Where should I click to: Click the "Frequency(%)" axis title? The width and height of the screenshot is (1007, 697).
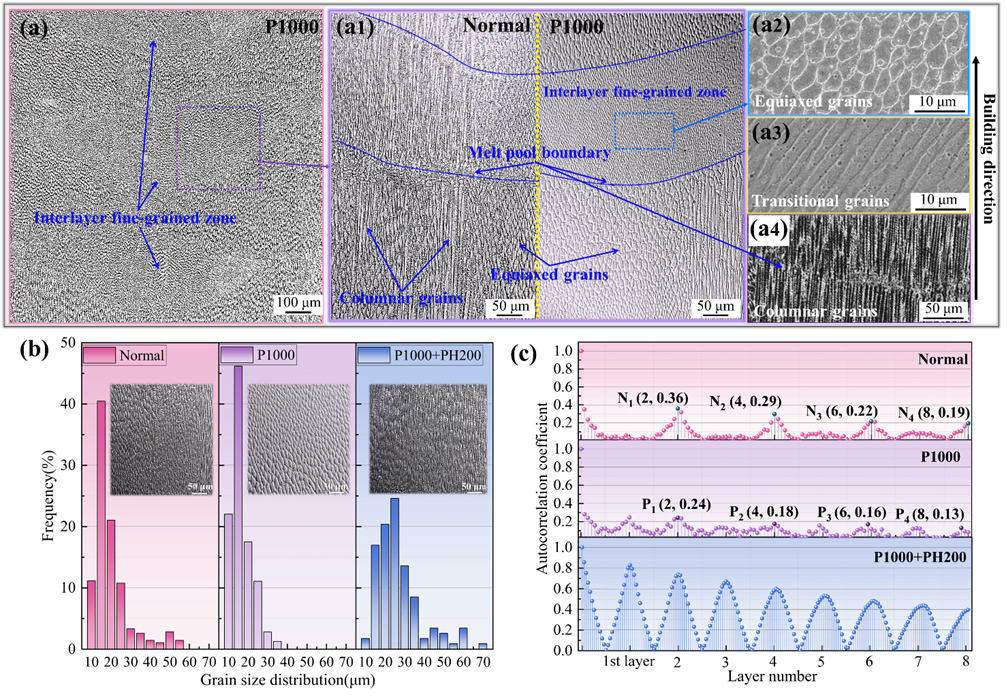49,495
